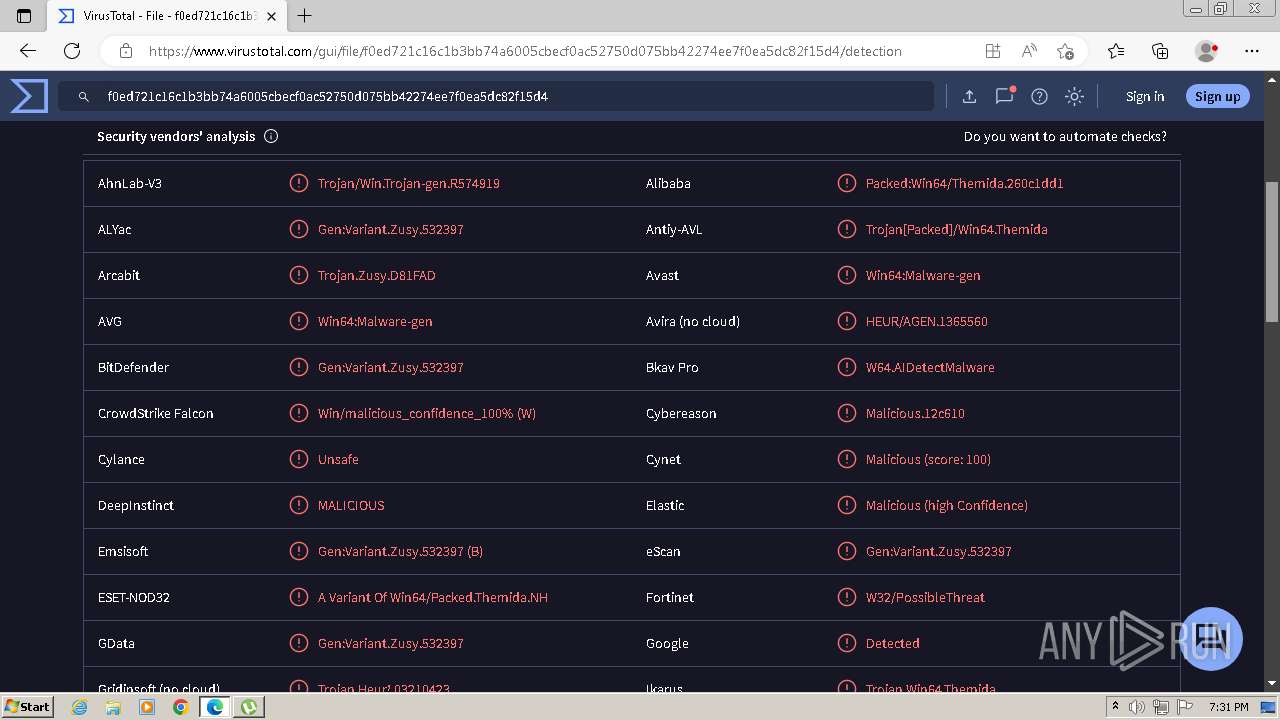Click the taskbar clock showing 7:31 PM

(1228, 707)
